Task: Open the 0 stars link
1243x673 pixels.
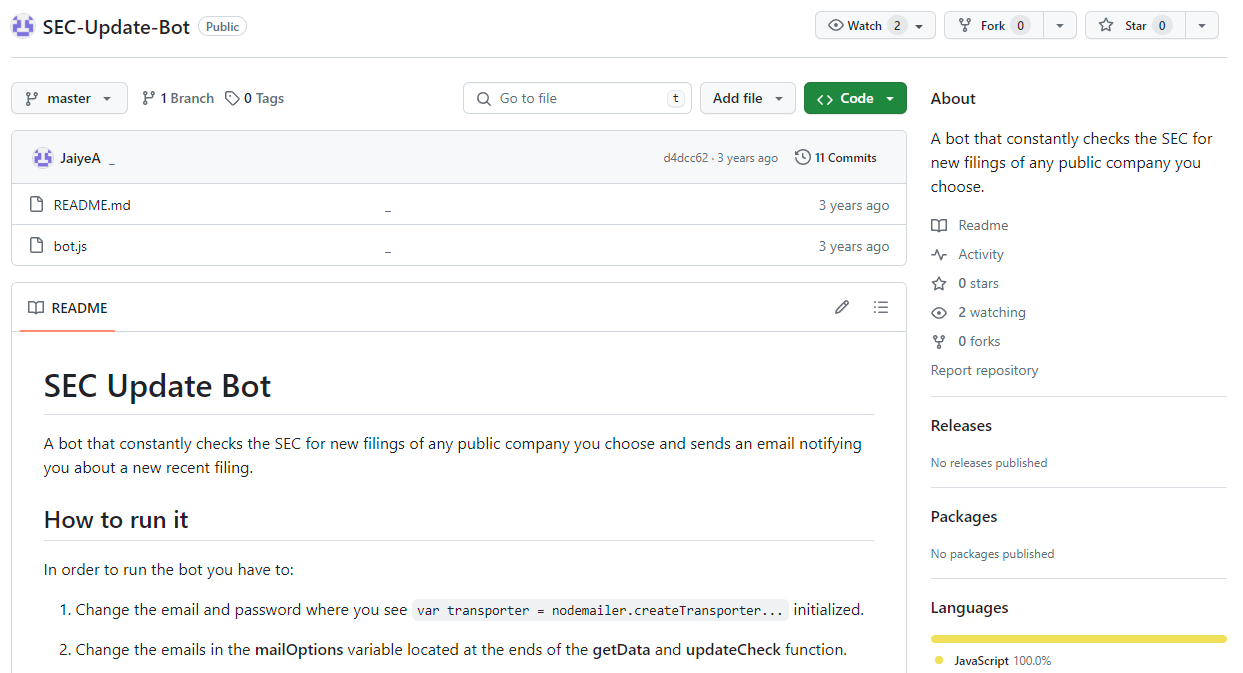Action: pos(978,284)
